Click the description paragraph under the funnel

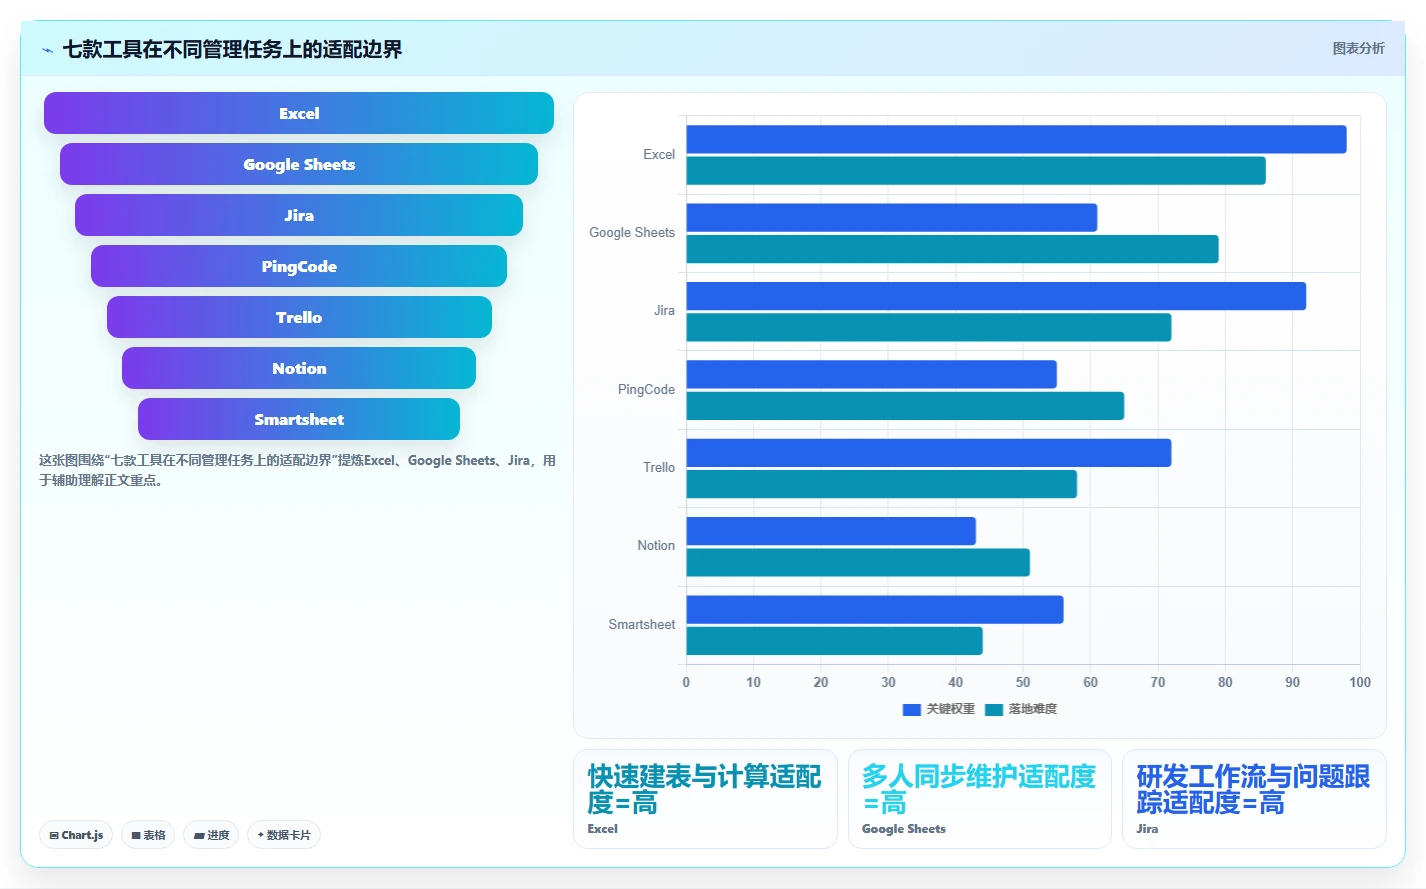point(297,470)
